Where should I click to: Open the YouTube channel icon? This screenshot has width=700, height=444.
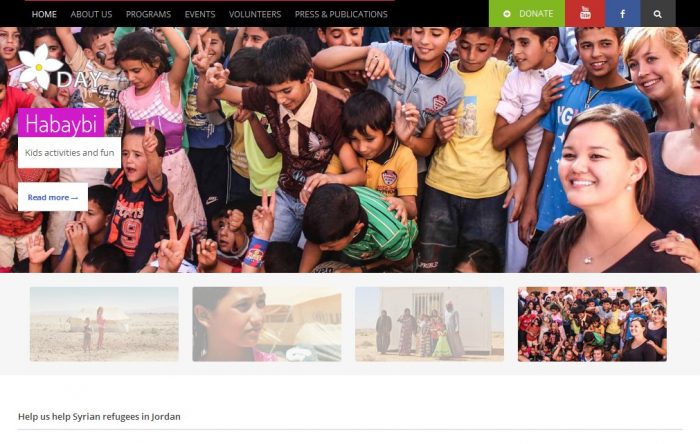(585, 13)
